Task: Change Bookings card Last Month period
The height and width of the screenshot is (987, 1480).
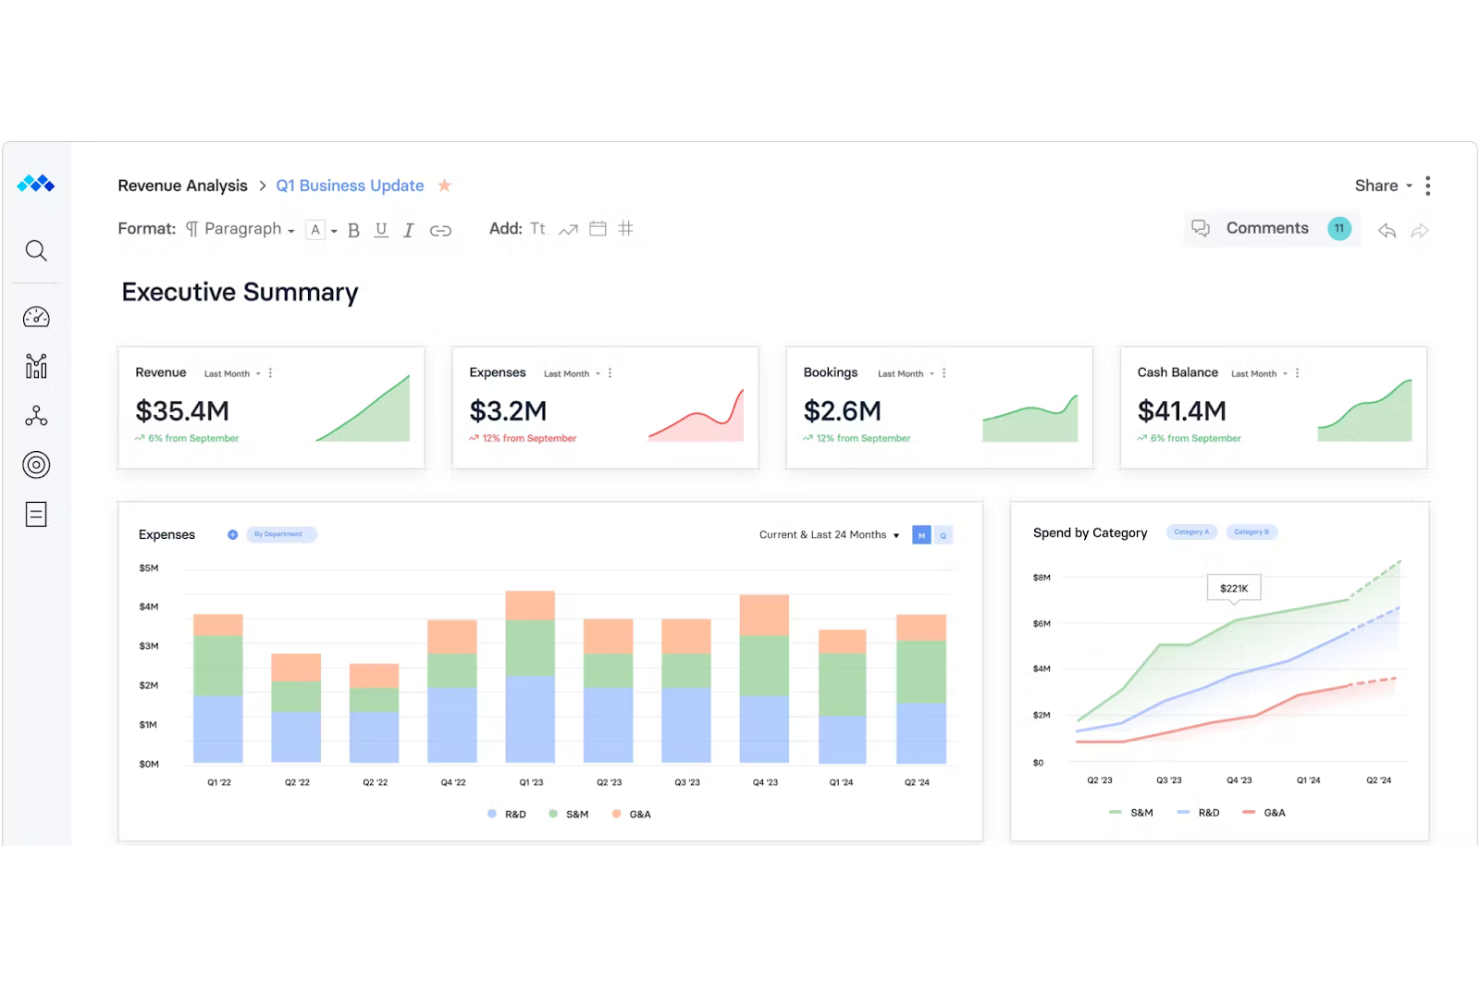Action: pos(906,374)
